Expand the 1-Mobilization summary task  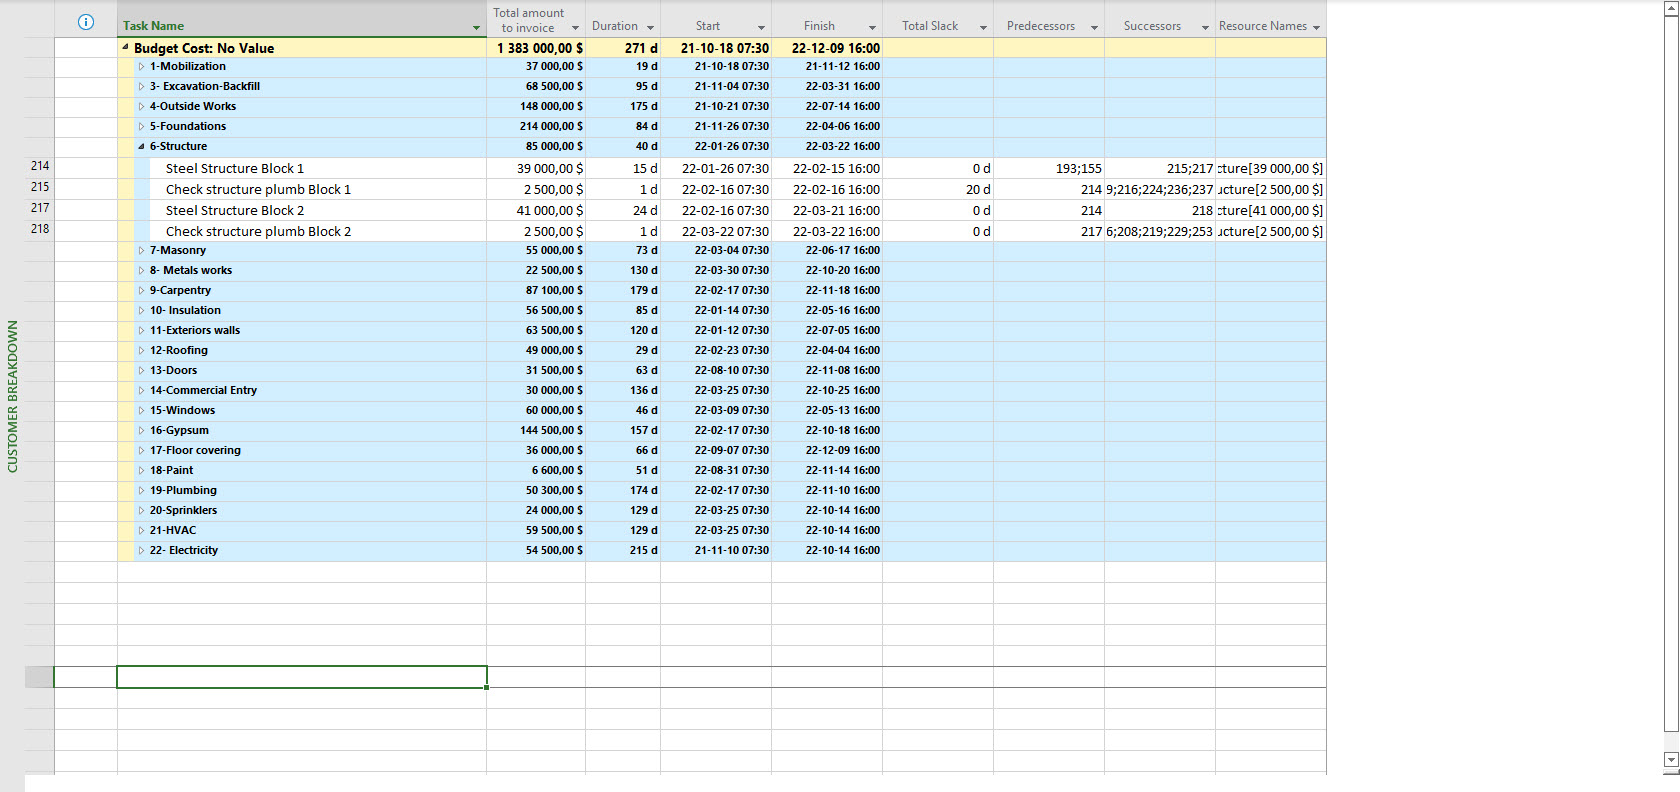coord(141,67)
